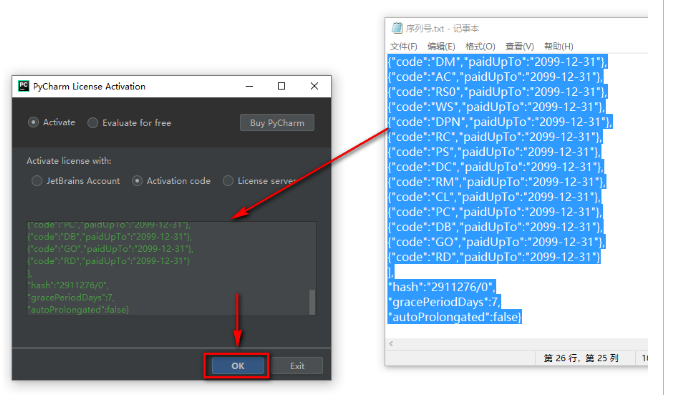Click the "code":"GO" line in PyCharm dialog
Screen dimensions: 675x395
[x=111, y=249]
